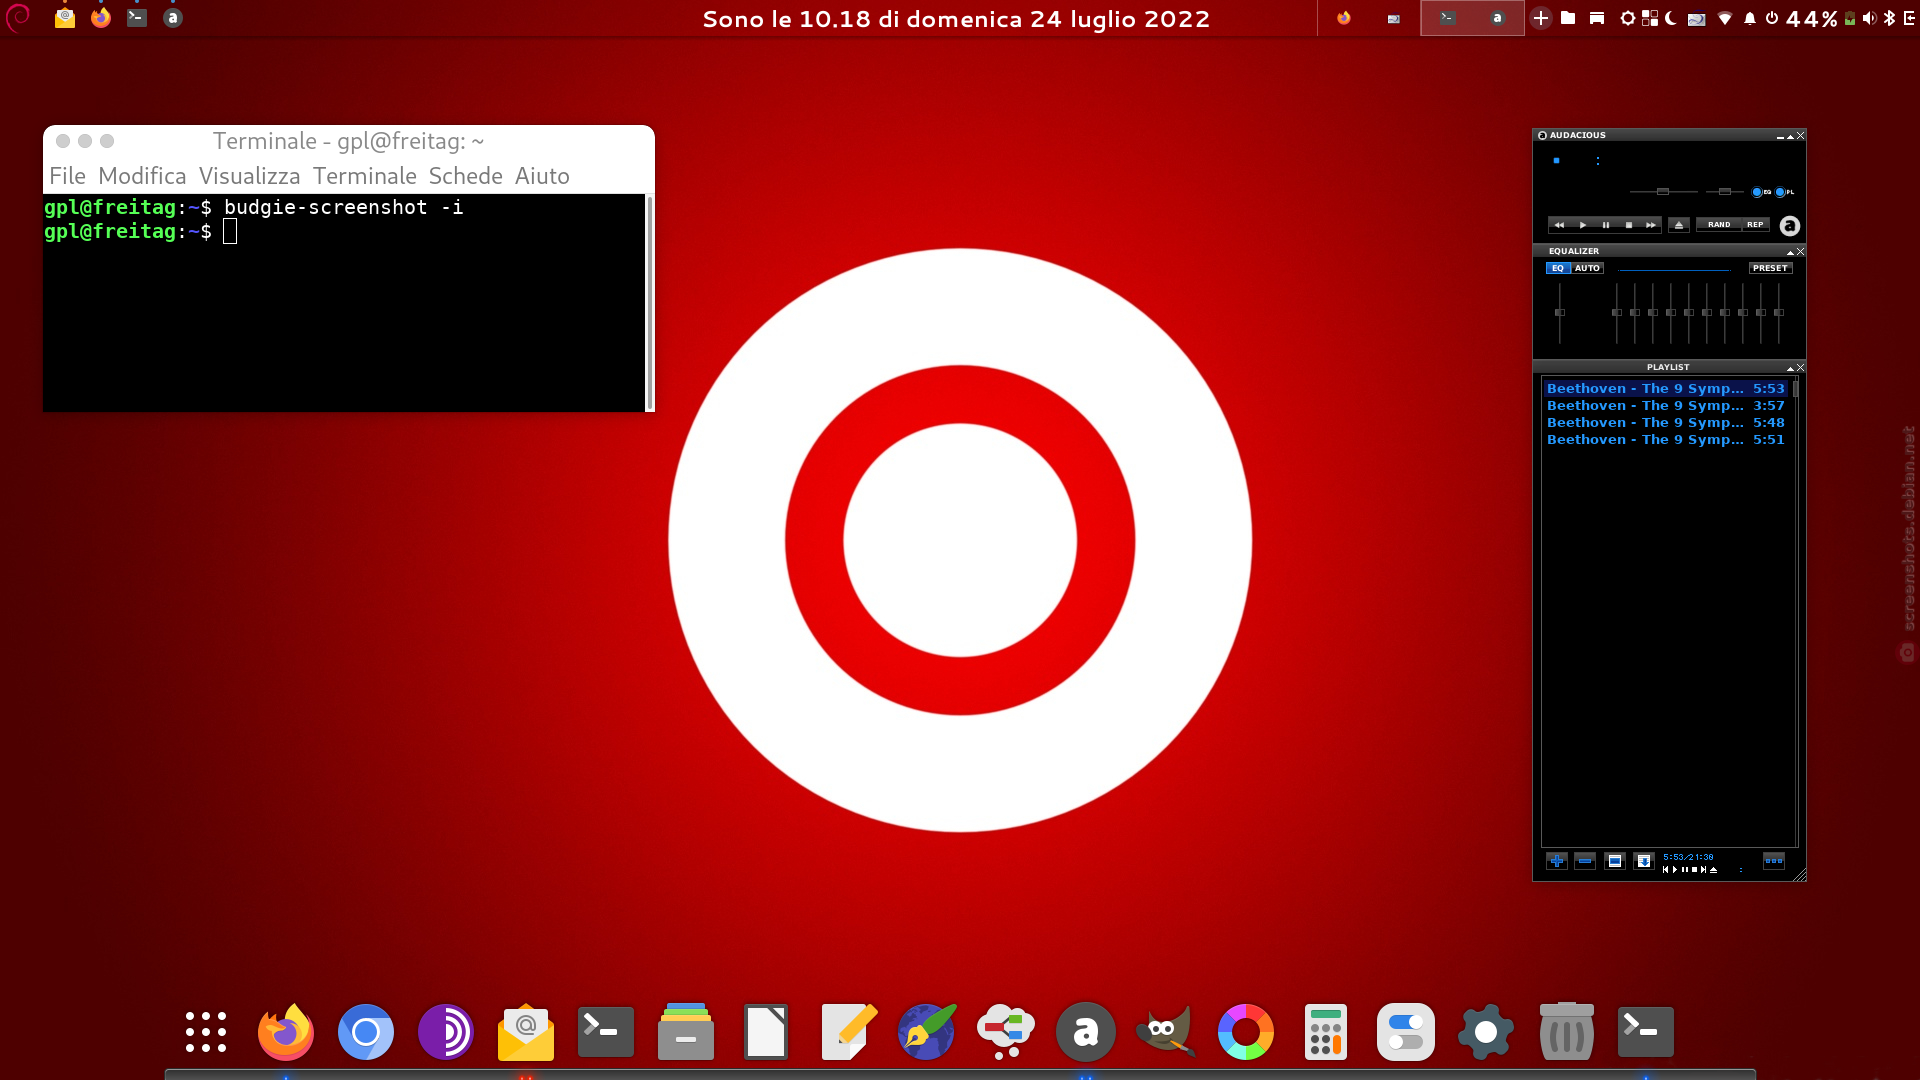The width and height of the screenshot is (1920, 1080).
Task: Open Places folder icon in top panel
Action: pyautogui.click(x=1568, y=18)
